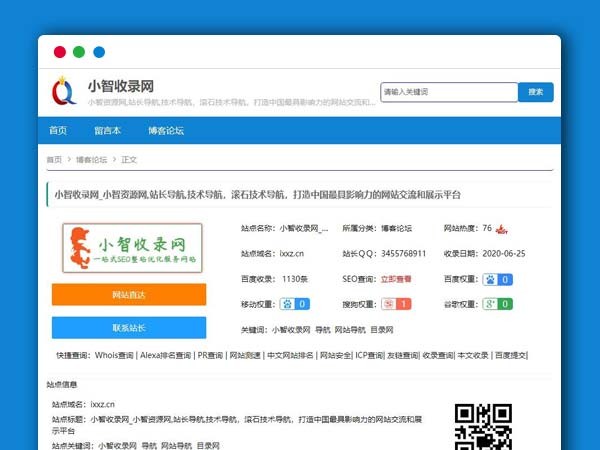Click the 小智收录网 Q logo icon
Viewport: 600px width, 450px height.
click(63, 91)
